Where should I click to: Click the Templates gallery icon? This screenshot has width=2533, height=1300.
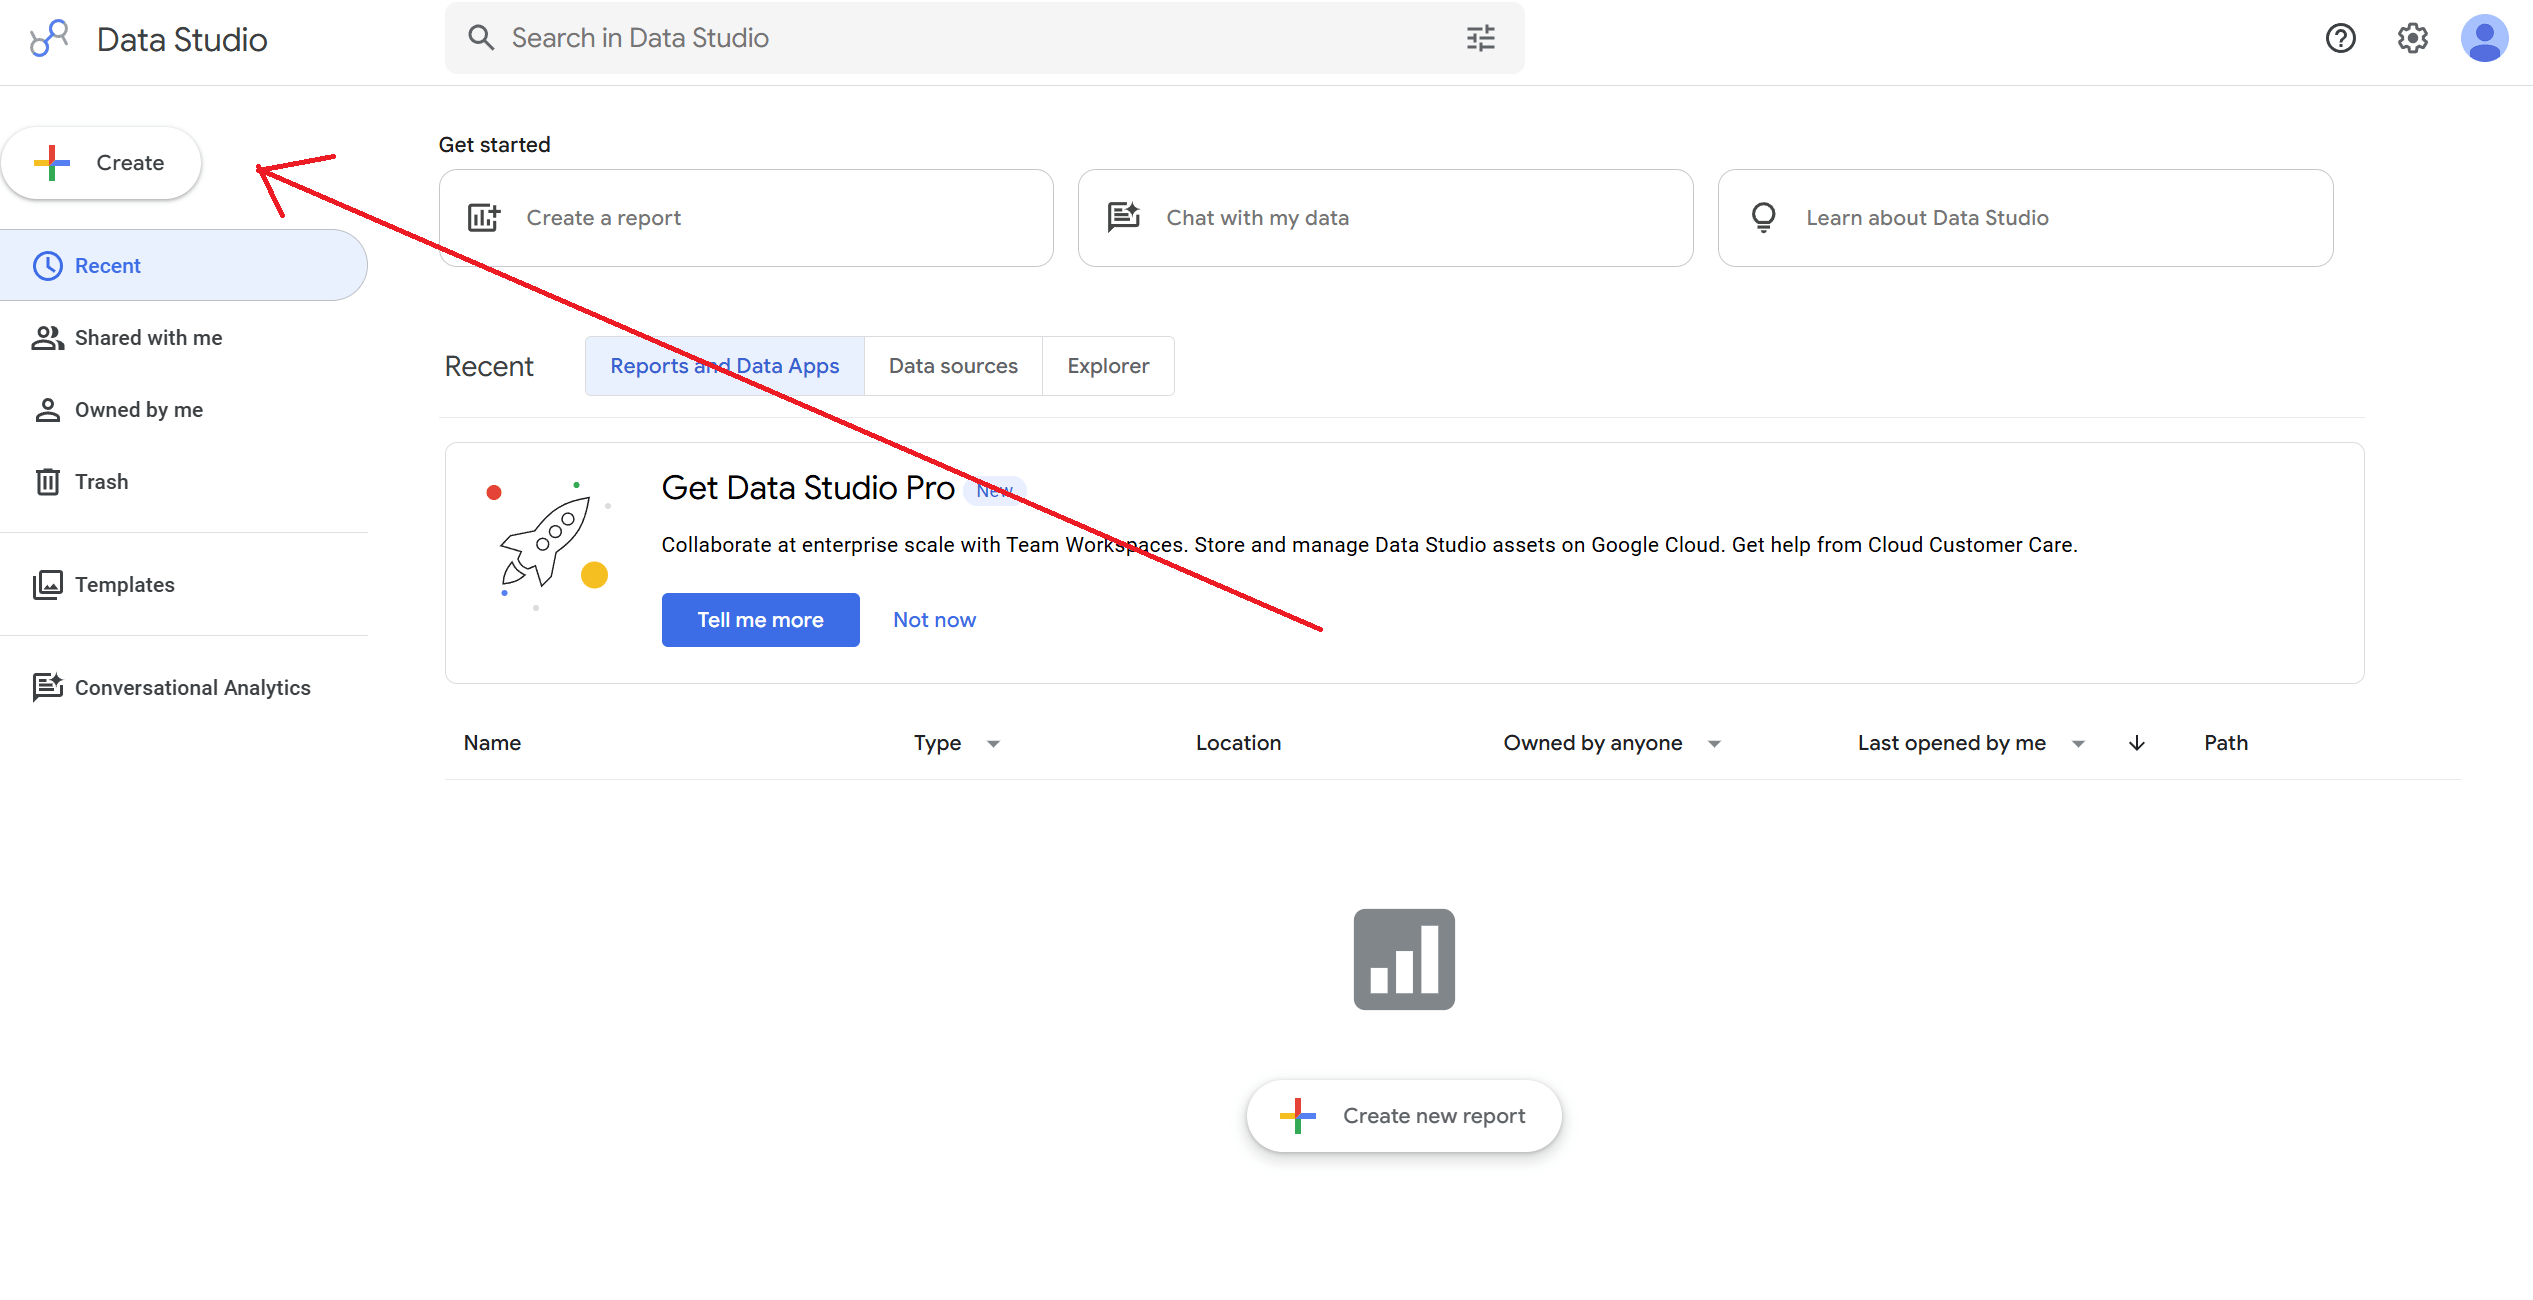point(48,585)
